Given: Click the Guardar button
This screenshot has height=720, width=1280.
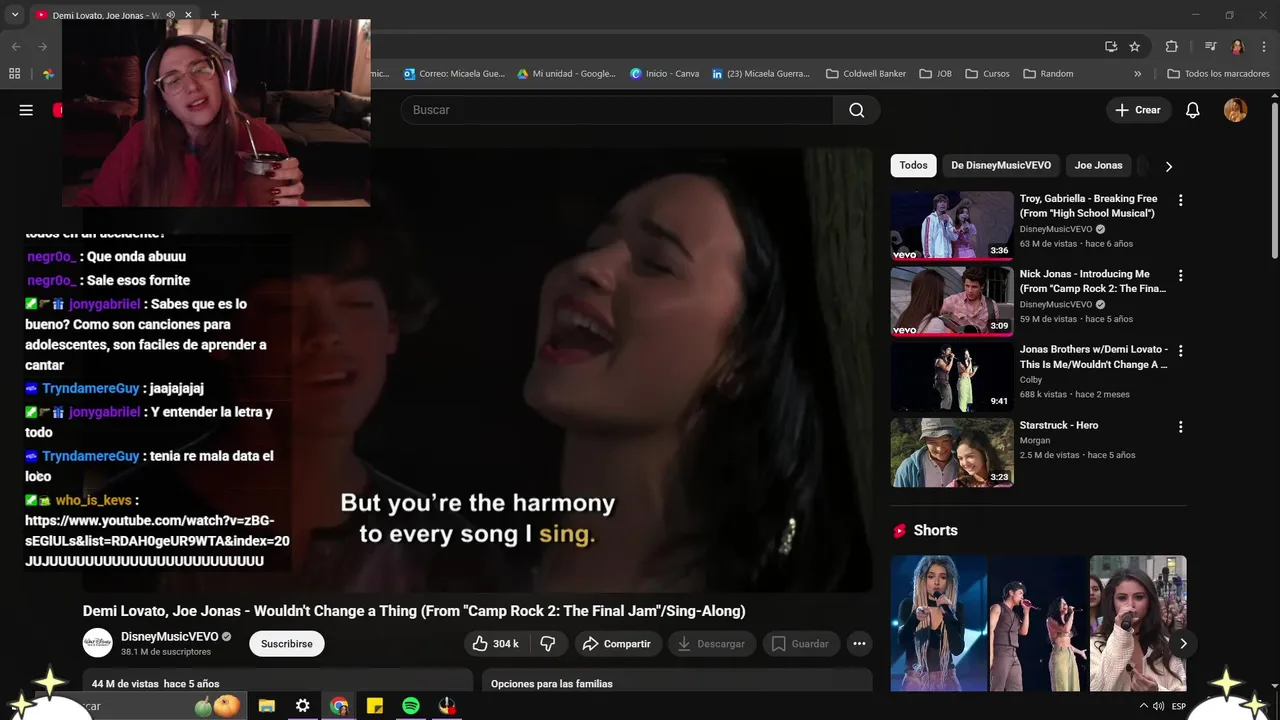Looking at the screenshot, I should click(800, 644).
